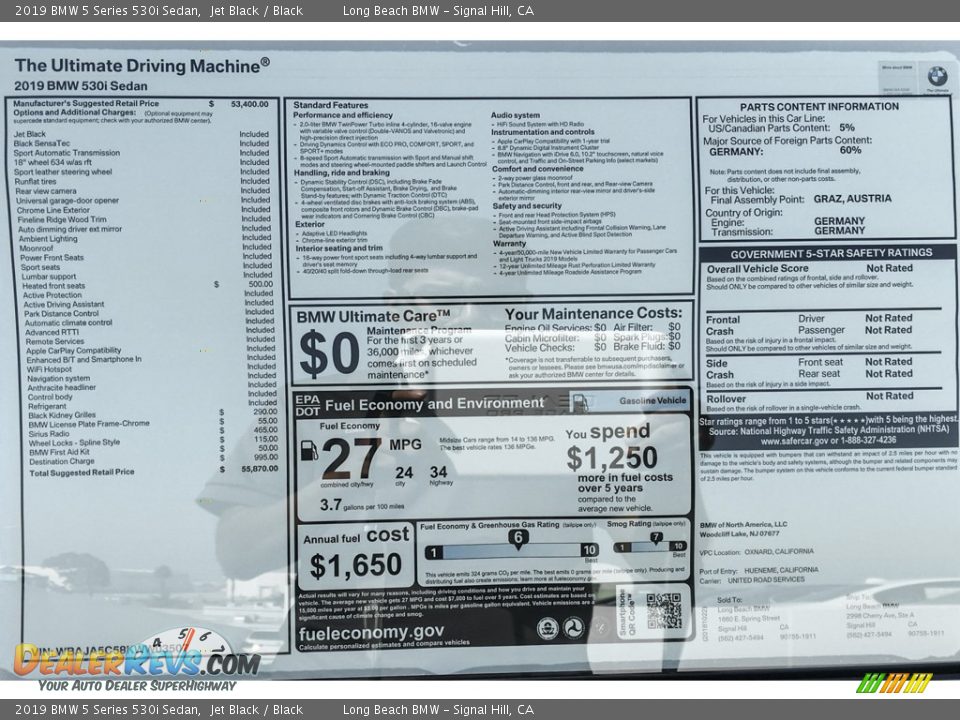Click the Parts Content Information heading
Viewport: 960px width, 720px height.
pos(819,106)
